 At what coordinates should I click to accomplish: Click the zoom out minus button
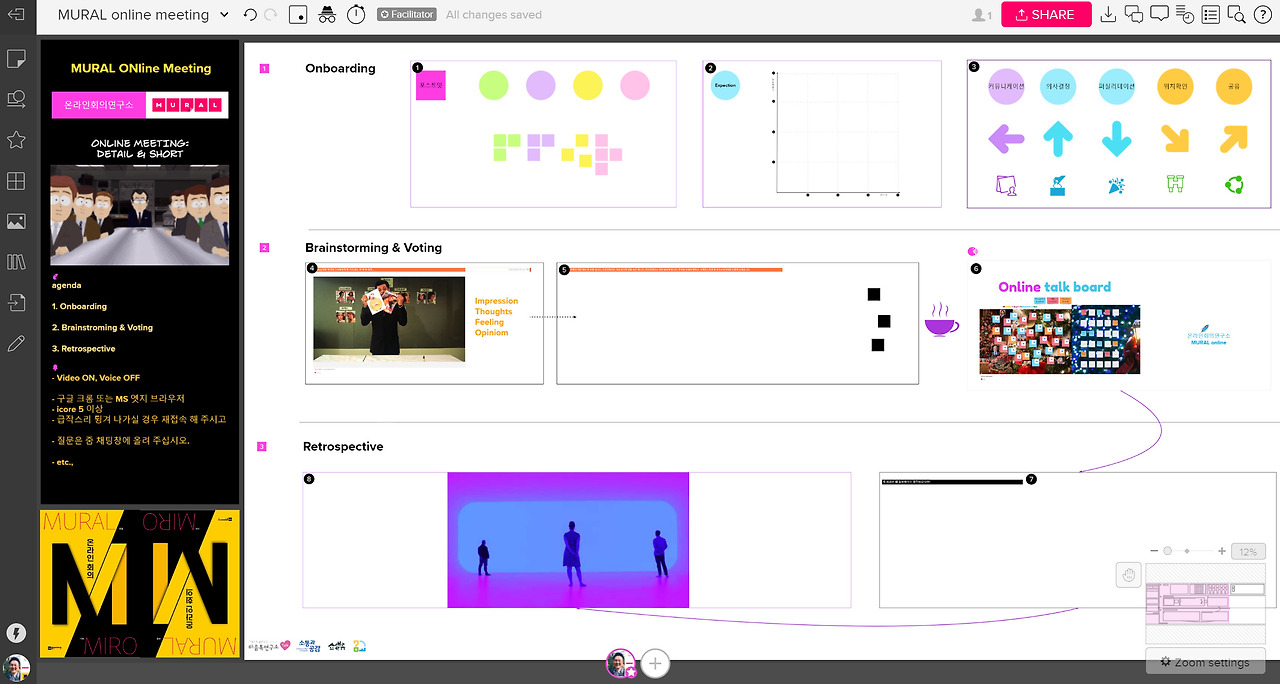(1154, 551)
